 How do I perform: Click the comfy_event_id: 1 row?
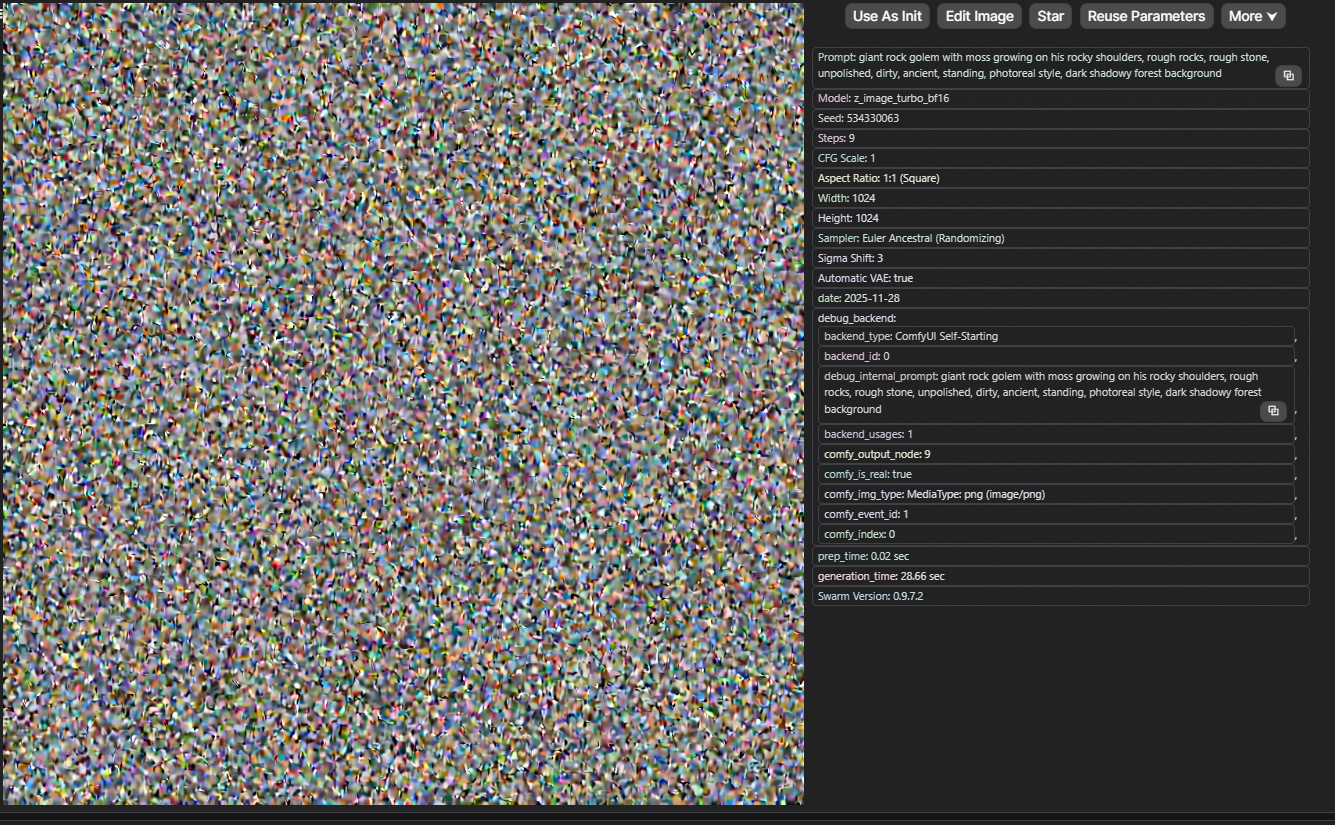(x=1057, y=514)
